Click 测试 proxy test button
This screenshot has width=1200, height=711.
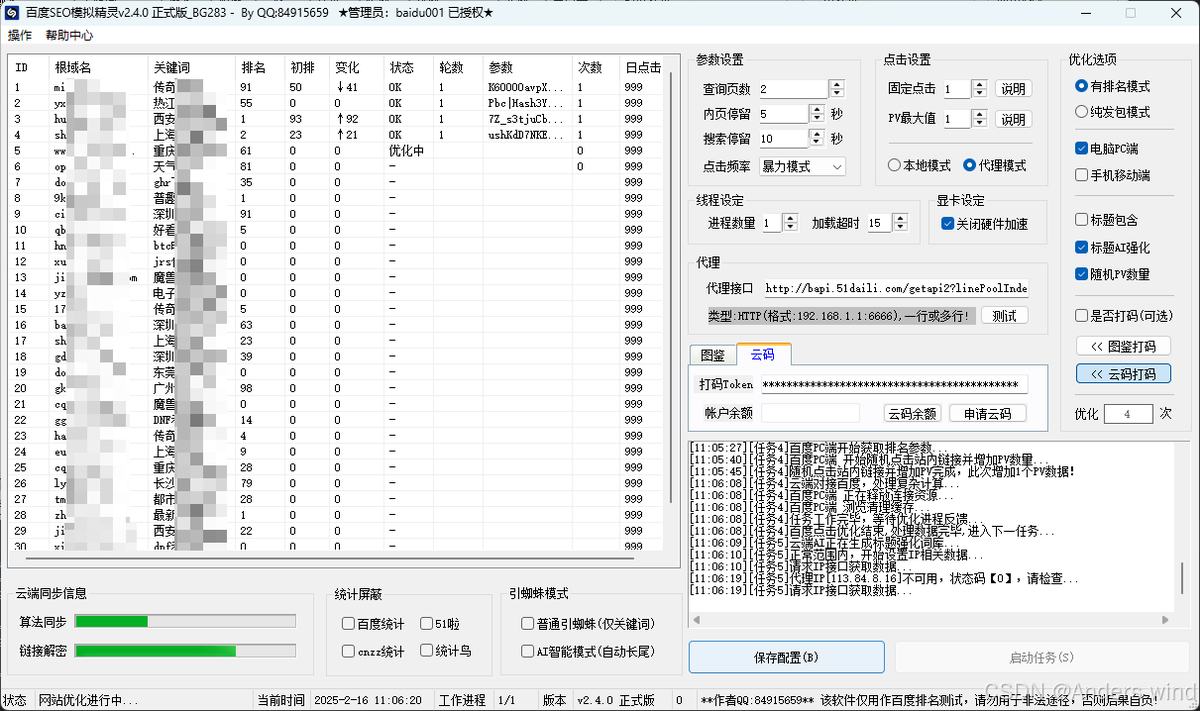pos(1004,316)
